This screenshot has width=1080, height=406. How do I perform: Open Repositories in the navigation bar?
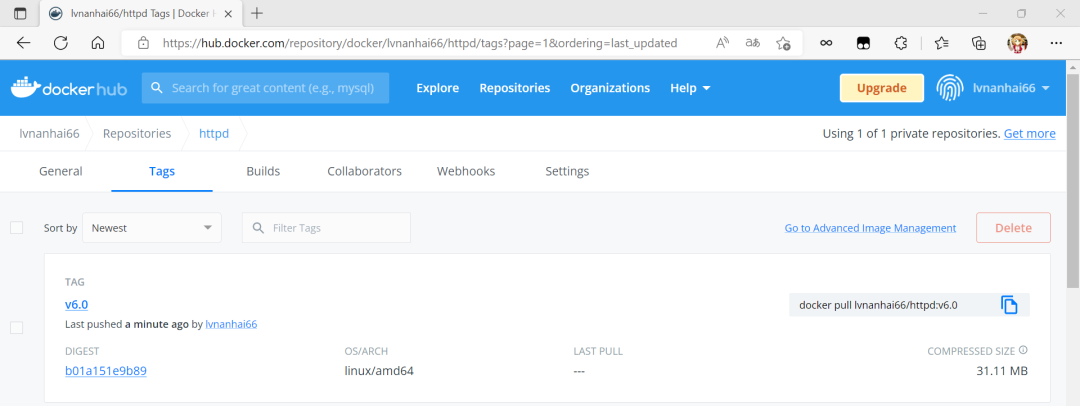[x=515, y=88]
